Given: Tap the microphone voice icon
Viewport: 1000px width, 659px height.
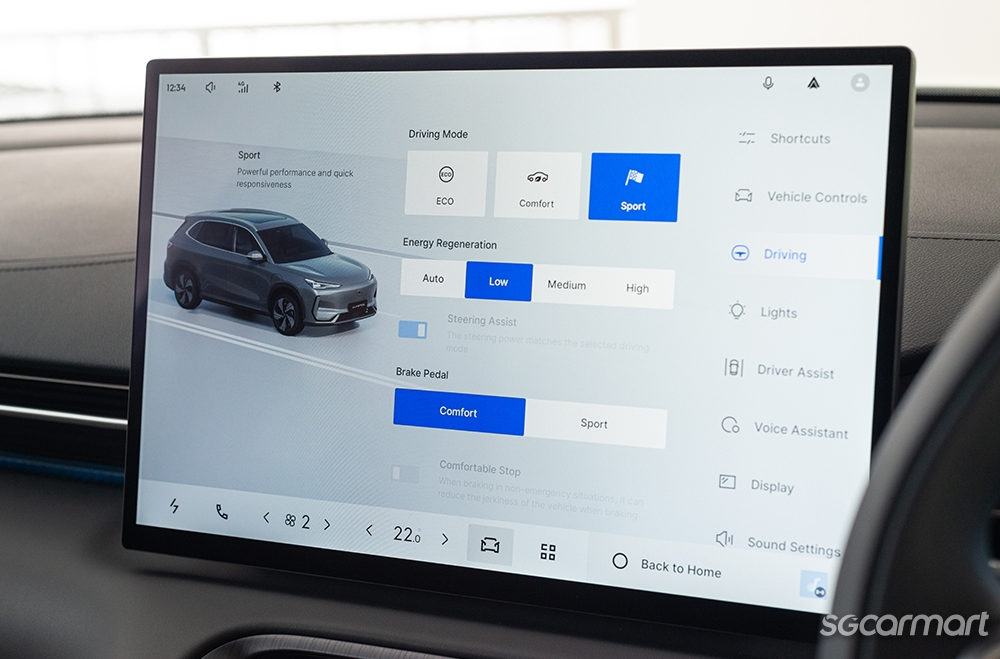Looking at the screenshot, I should pos(768,83).
